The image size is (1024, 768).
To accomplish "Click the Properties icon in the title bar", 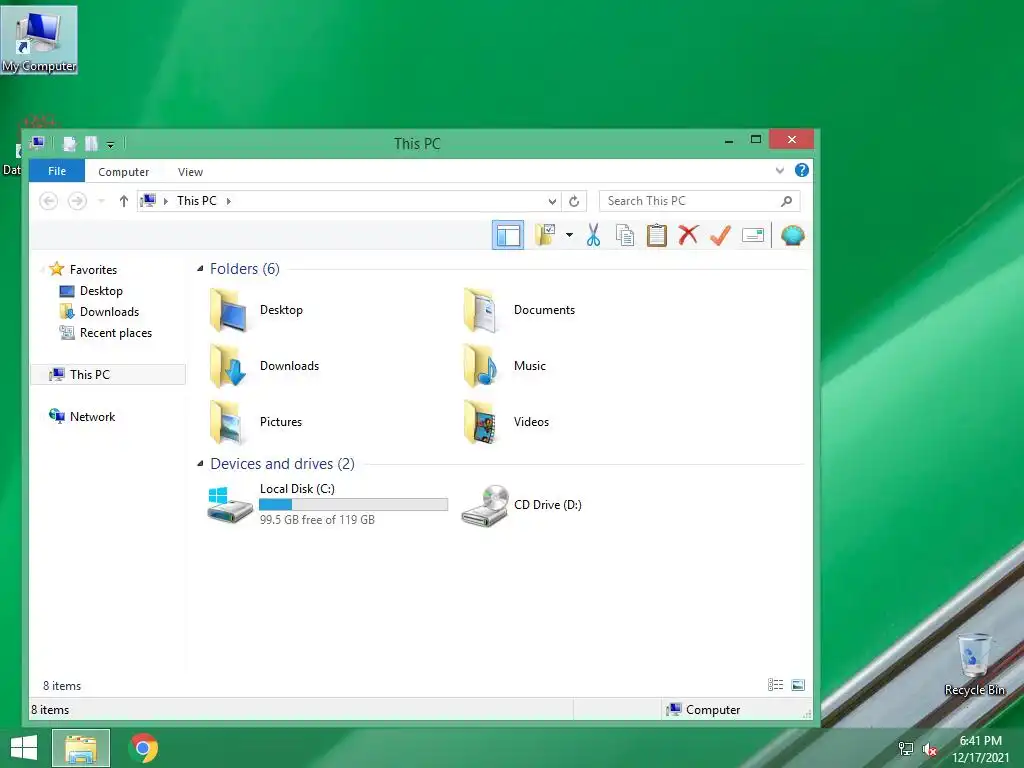I will pyautogui.click(x=69, y=144).
